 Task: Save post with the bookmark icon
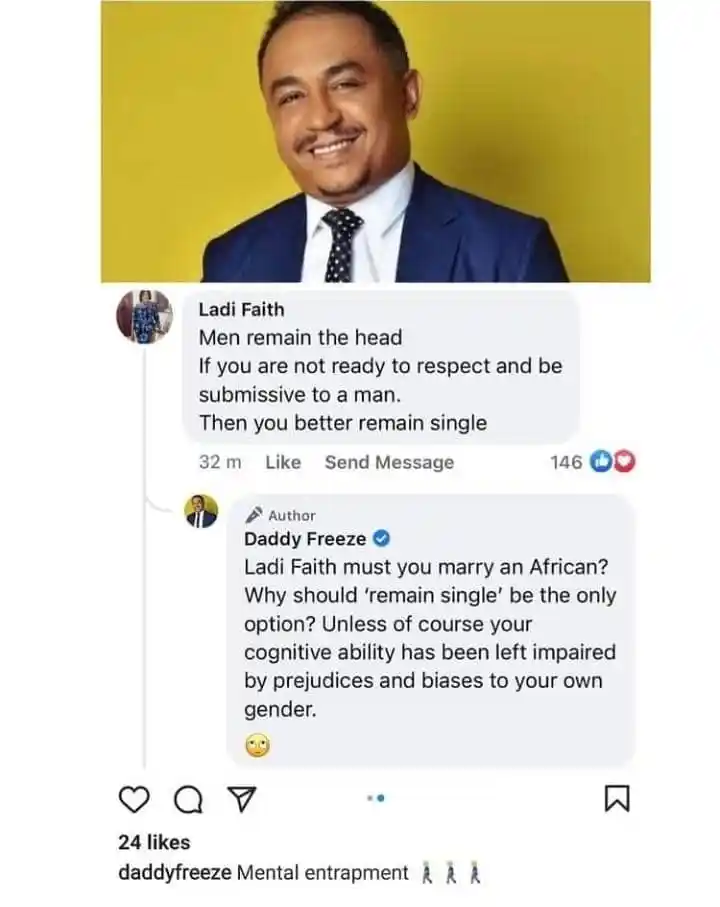[x=616, y=798]
